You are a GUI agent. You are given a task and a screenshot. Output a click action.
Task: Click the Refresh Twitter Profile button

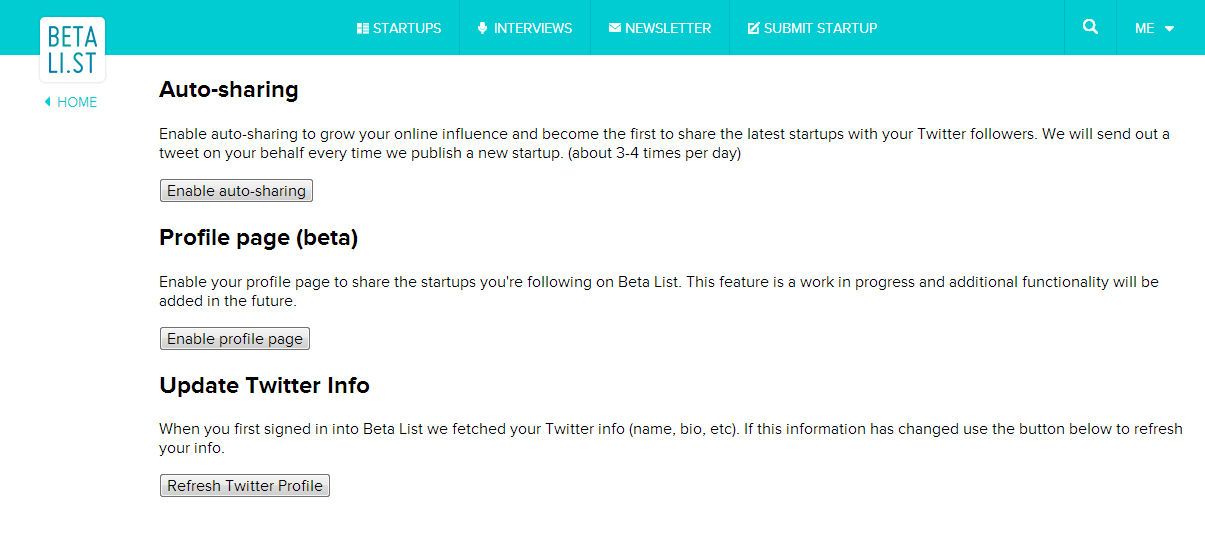245,486
